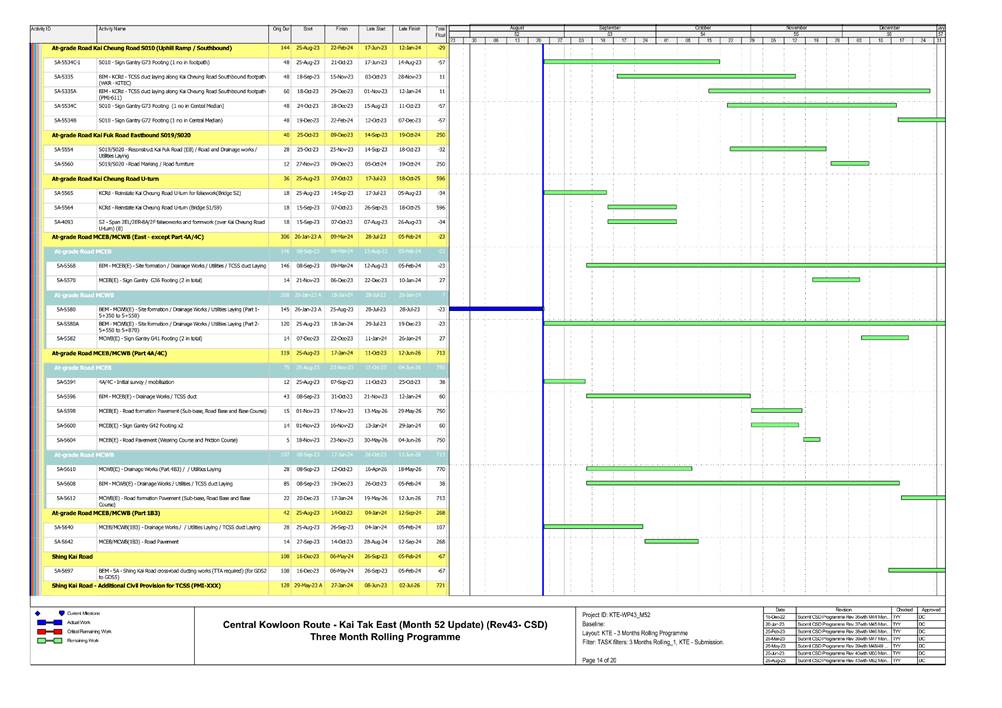Click the October month header in timescale
The width and height of the screenshot is (1002, 708).
703,27
